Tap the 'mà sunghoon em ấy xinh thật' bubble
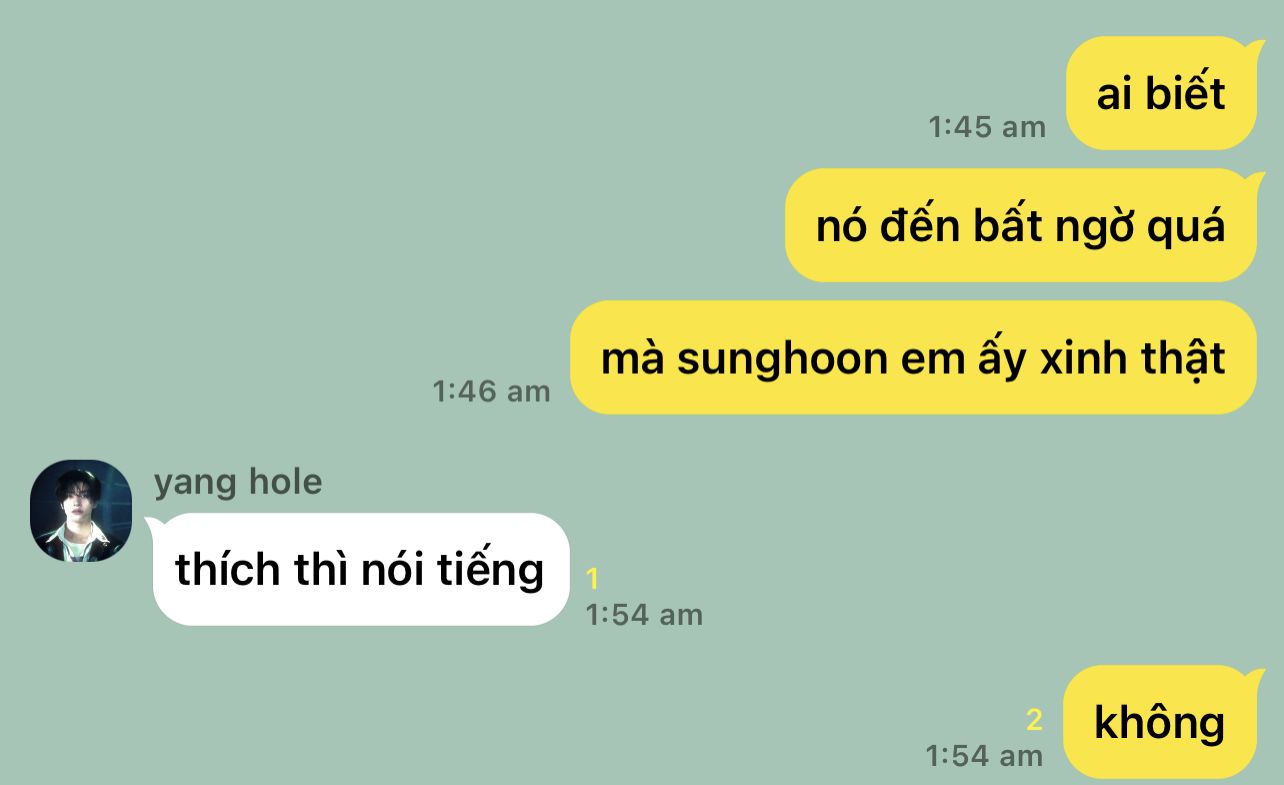 913,357
